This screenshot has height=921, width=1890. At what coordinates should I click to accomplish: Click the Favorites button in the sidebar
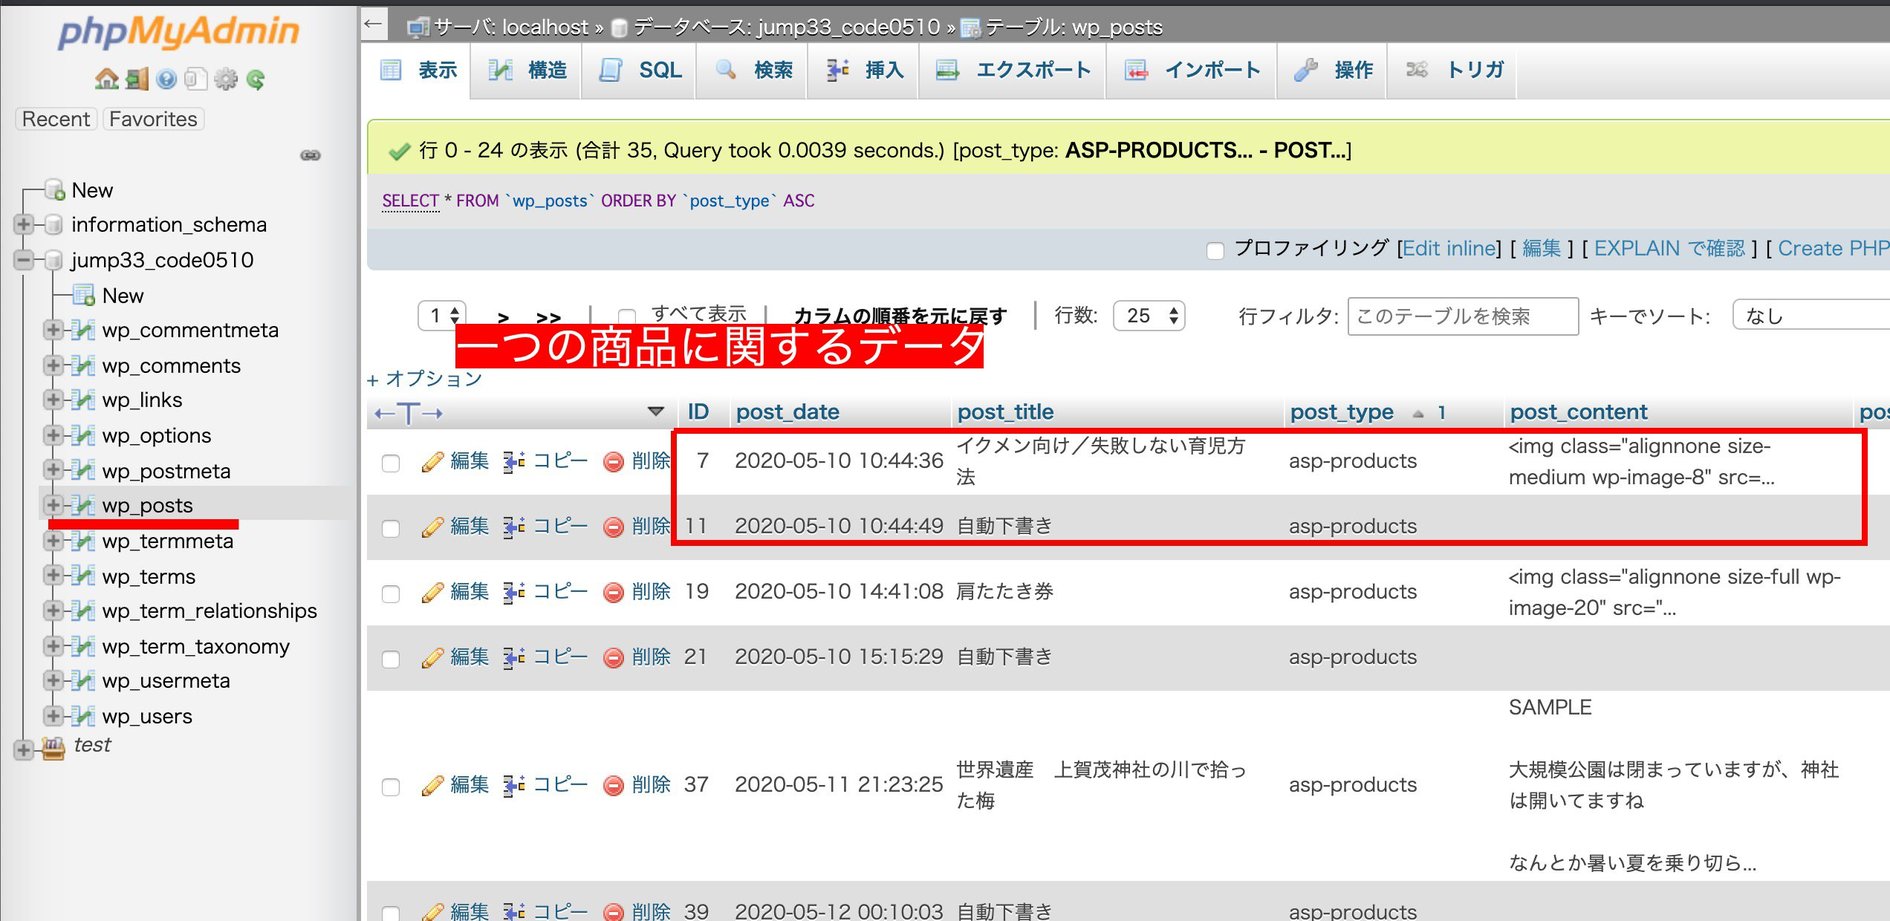(x=153, y=119)
